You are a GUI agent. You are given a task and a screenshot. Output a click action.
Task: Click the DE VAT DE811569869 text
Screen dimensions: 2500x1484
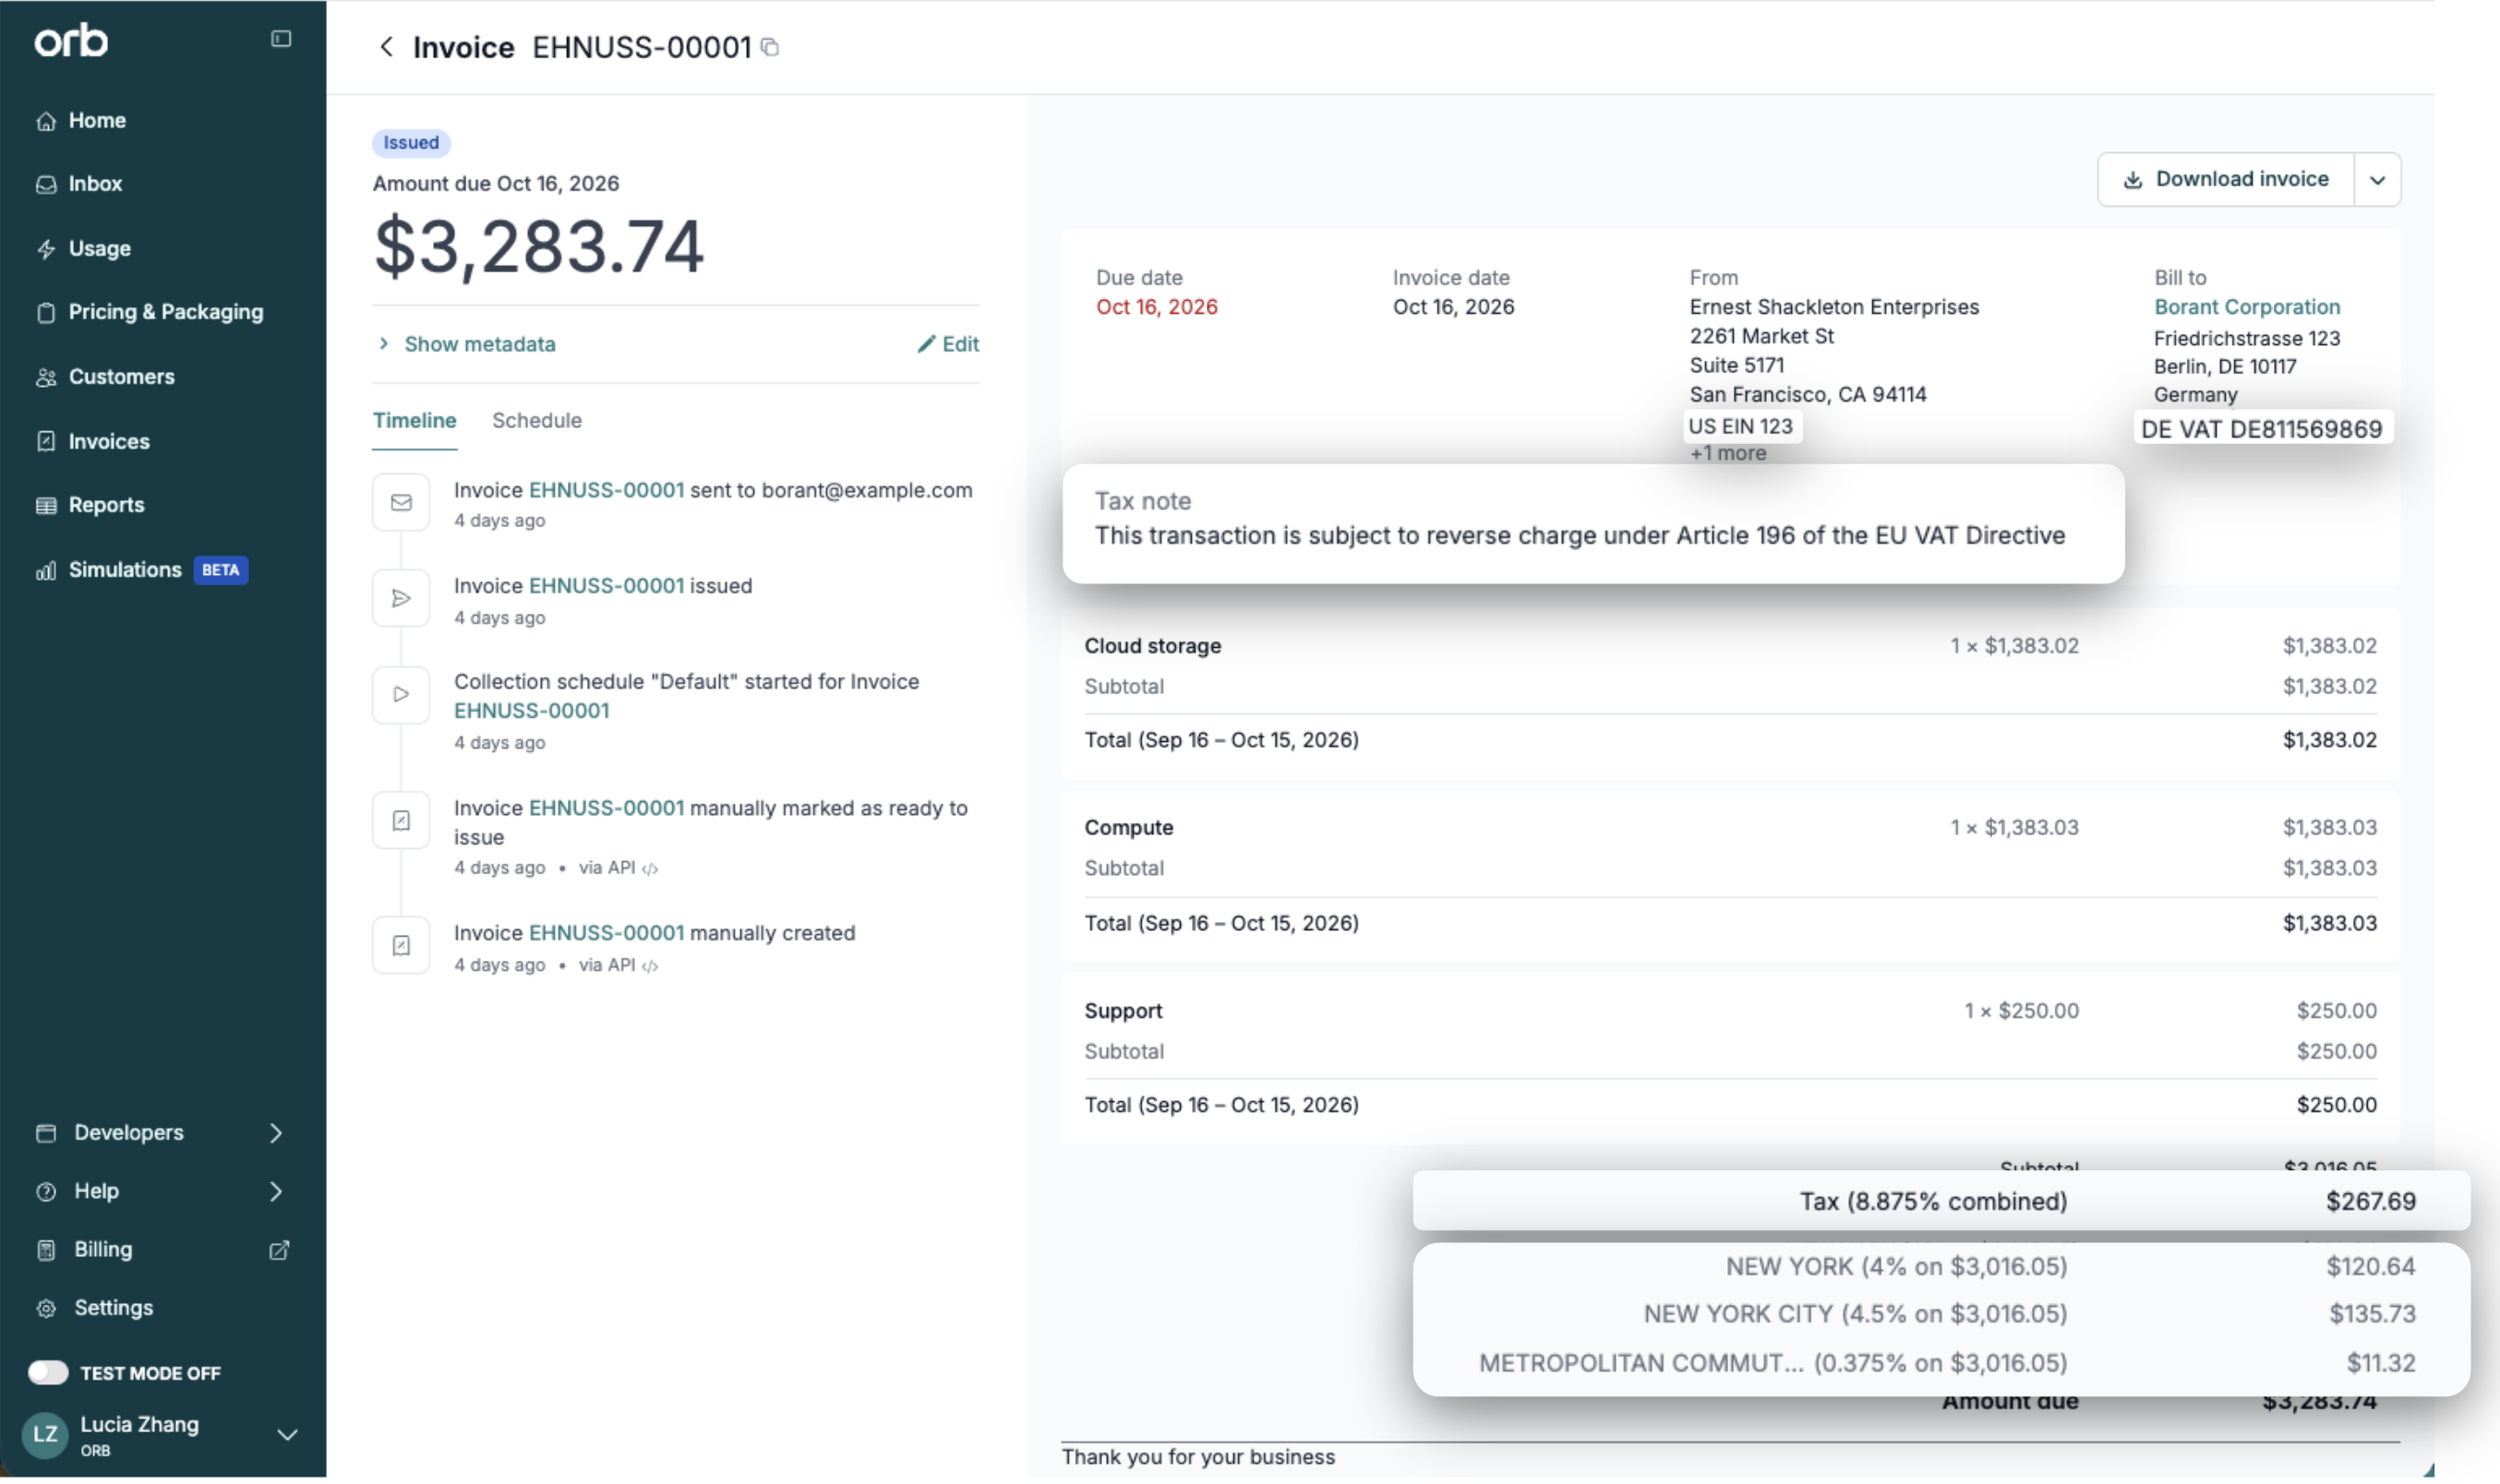tap(2261, 429)
